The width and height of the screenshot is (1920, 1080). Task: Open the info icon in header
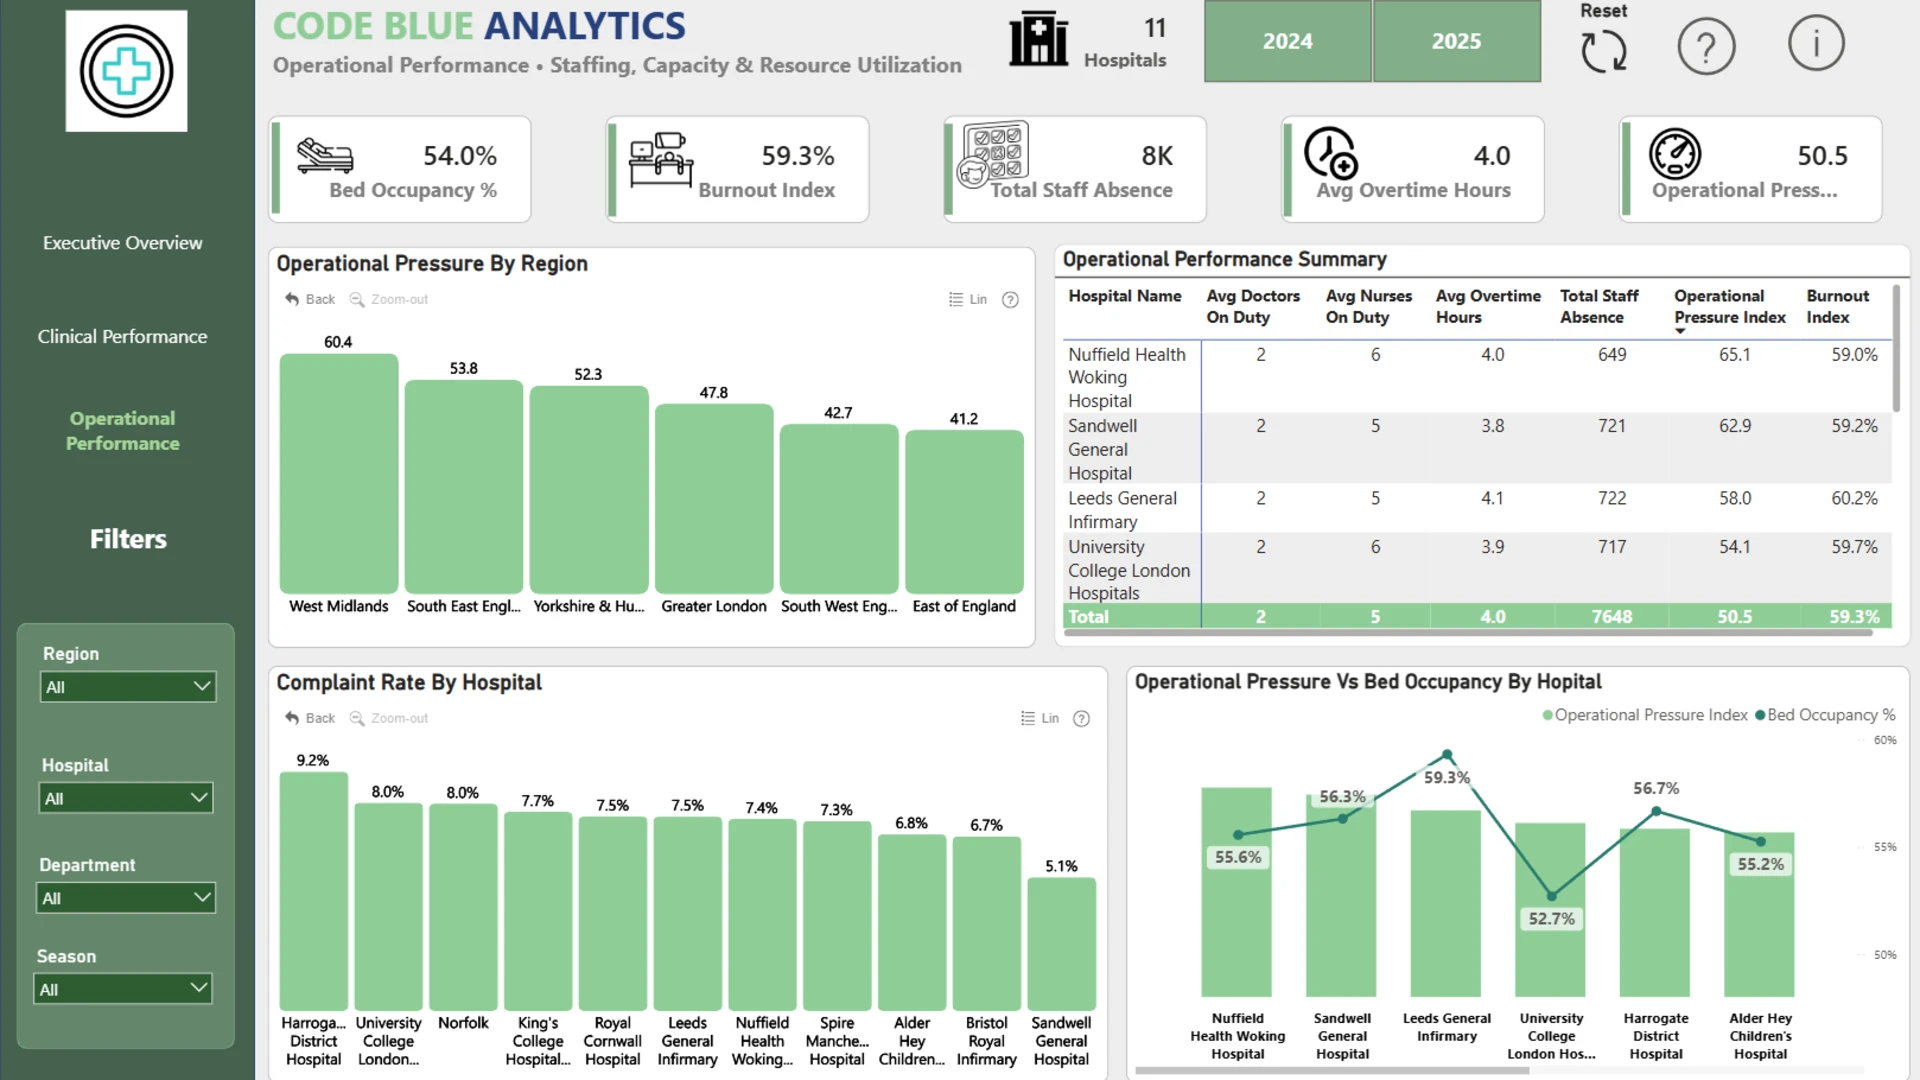pos(1816,43)
